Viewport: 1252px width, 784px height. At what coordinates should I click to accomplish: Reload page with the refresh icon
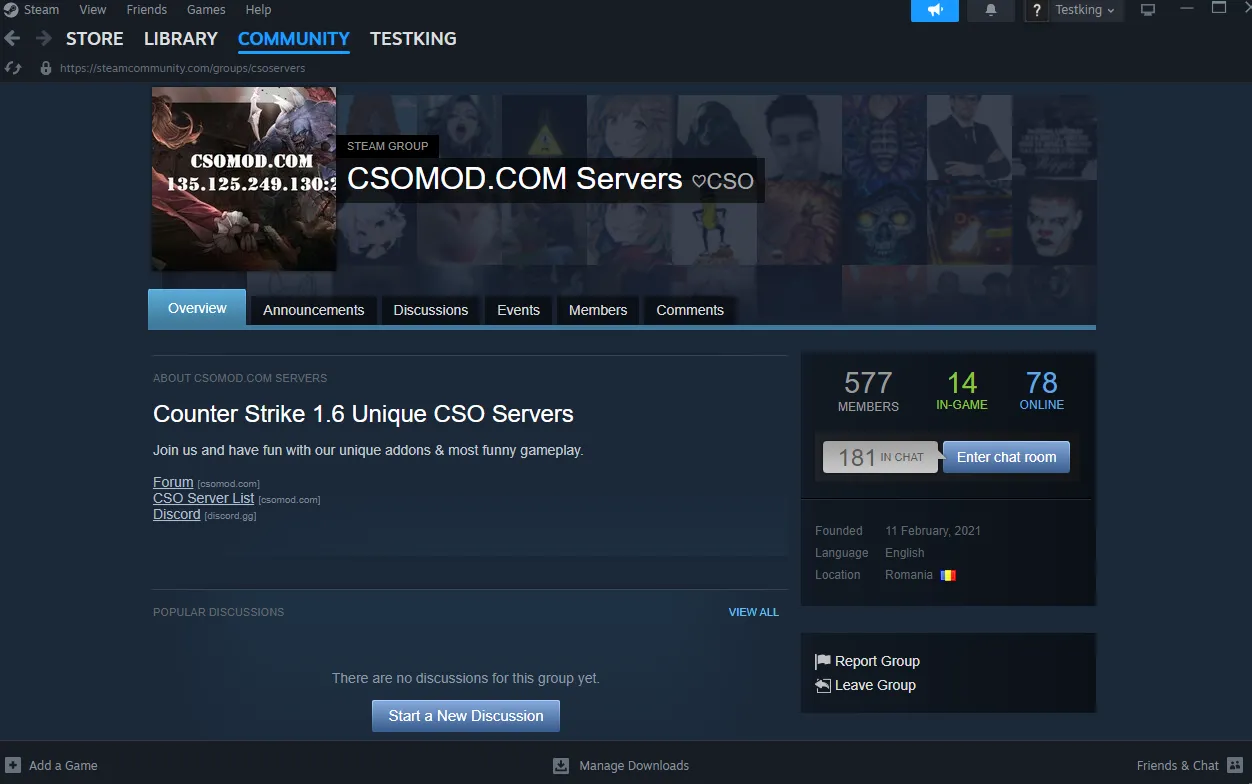click(x=13, y=68)
